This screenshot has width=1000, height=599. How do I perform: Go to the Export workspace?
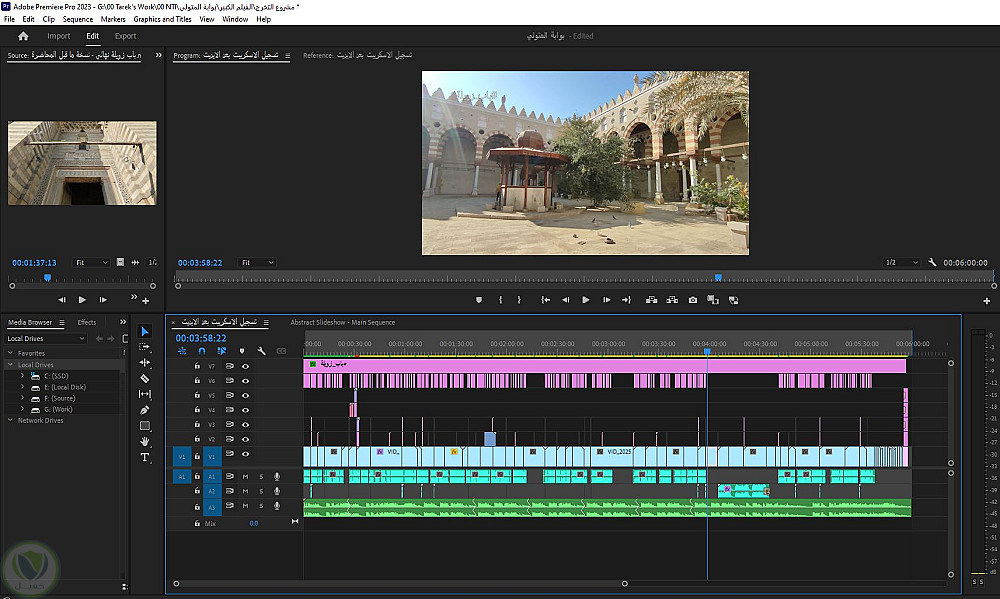tap(125, 36)
